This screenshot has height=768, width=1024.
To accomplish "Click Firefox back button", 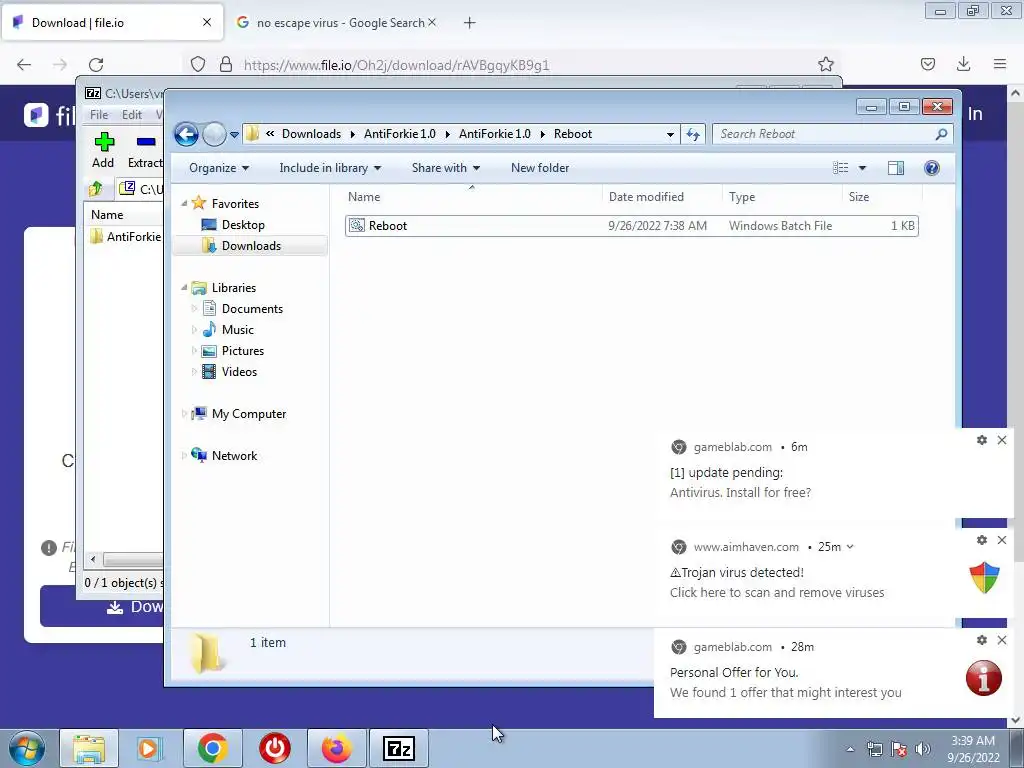I will click(x=24, y=65).
